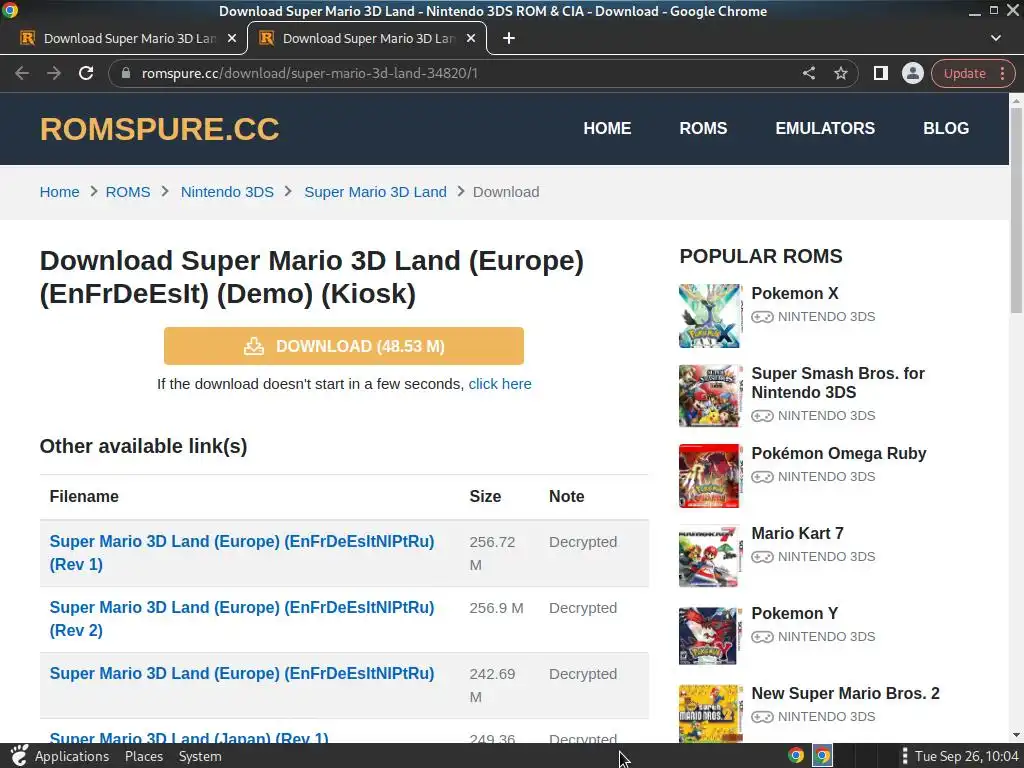Click the clock showing Tue Sep 26
1024x768 pixels.
[967, 756]
